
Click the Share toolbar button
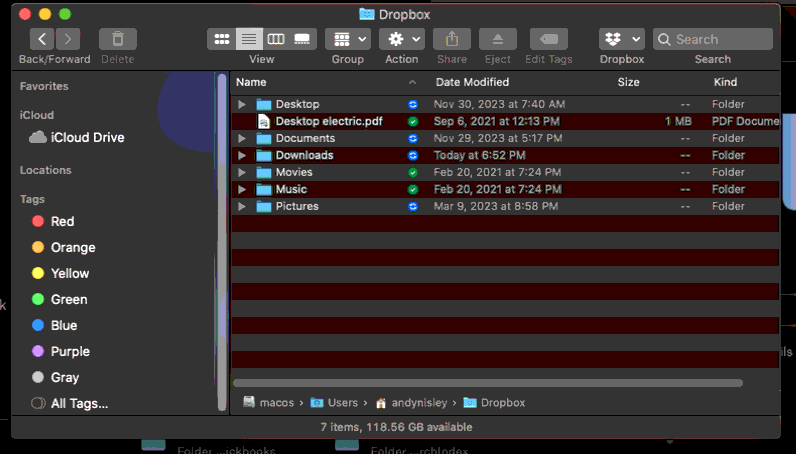452,39
